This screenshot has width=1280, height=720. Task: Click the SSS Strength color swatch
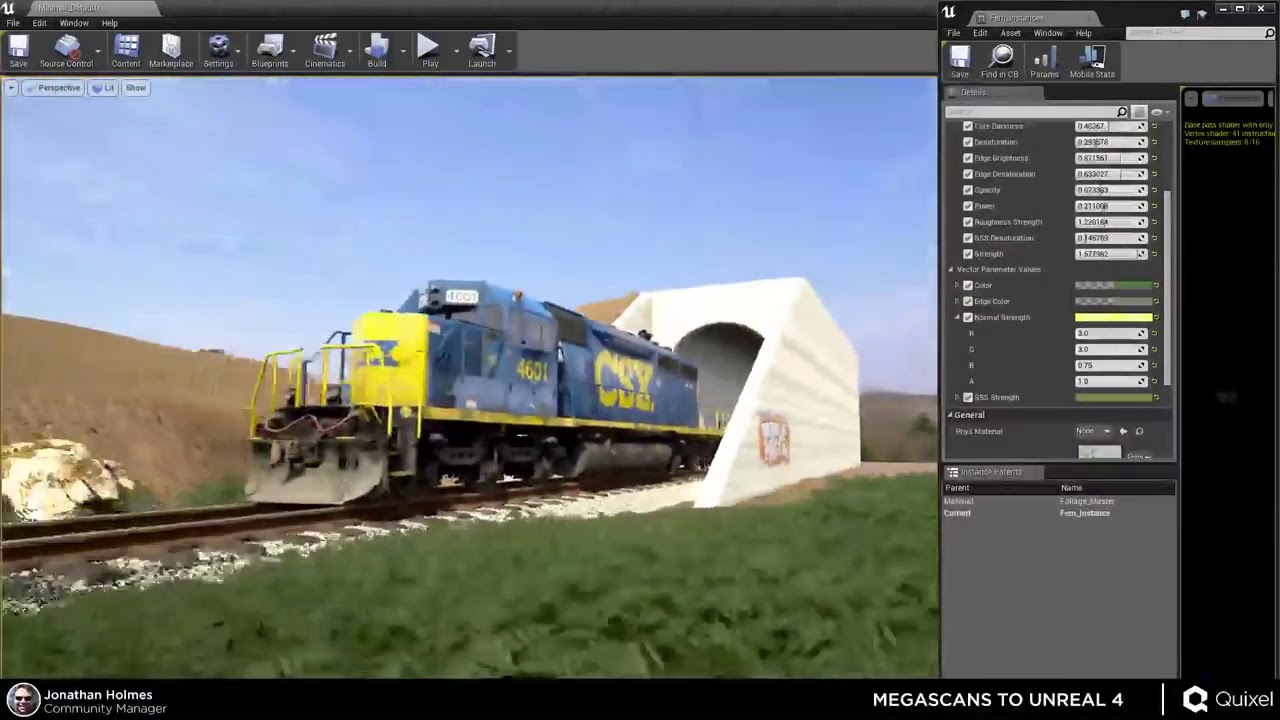[x=1113, y=397]
